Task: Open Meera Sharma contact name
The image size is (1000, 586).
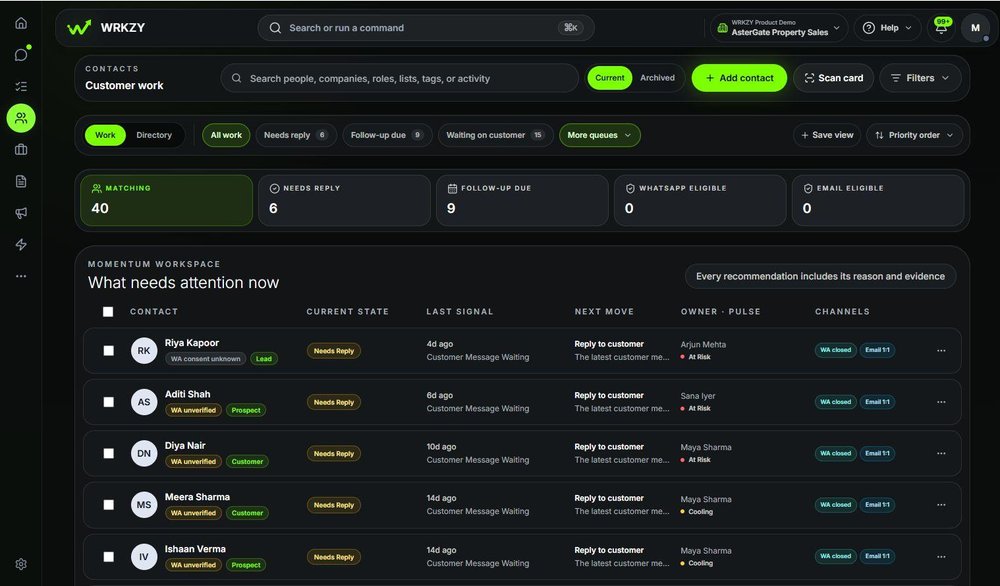Action: coord(197,497)
